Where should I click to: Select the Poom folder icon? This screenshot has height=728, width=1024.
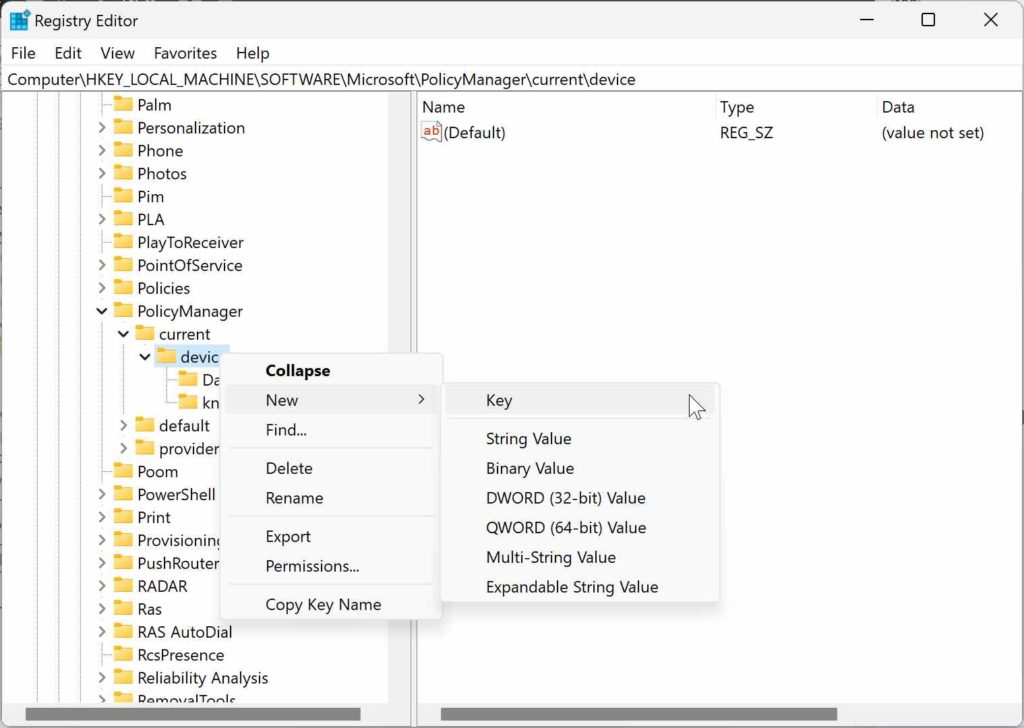coord(123,471)
